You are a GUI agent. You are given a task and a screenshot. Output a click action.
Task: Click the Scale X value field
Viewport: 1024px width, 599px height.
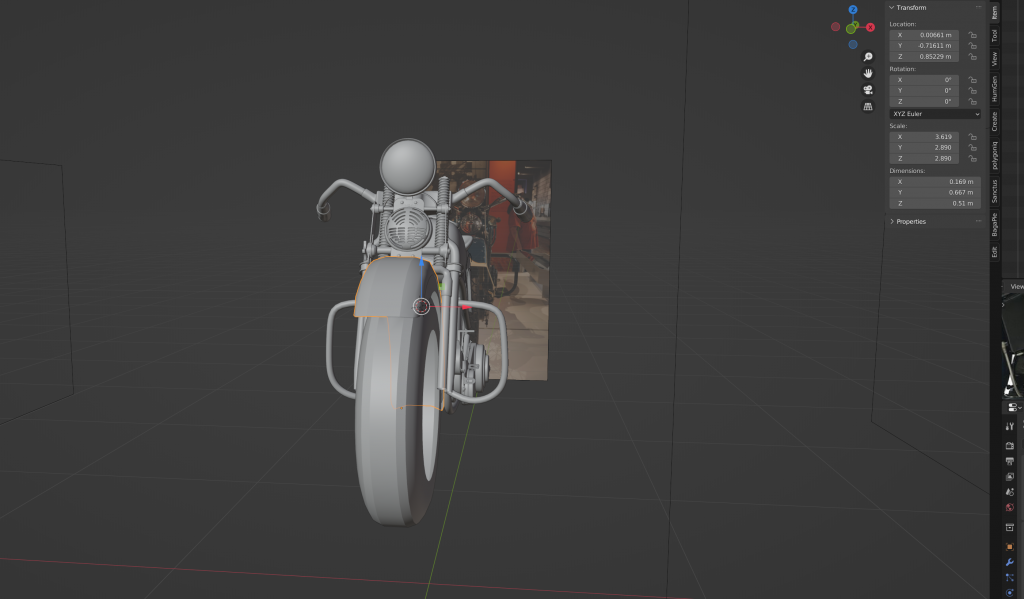[x=924, y=136]
